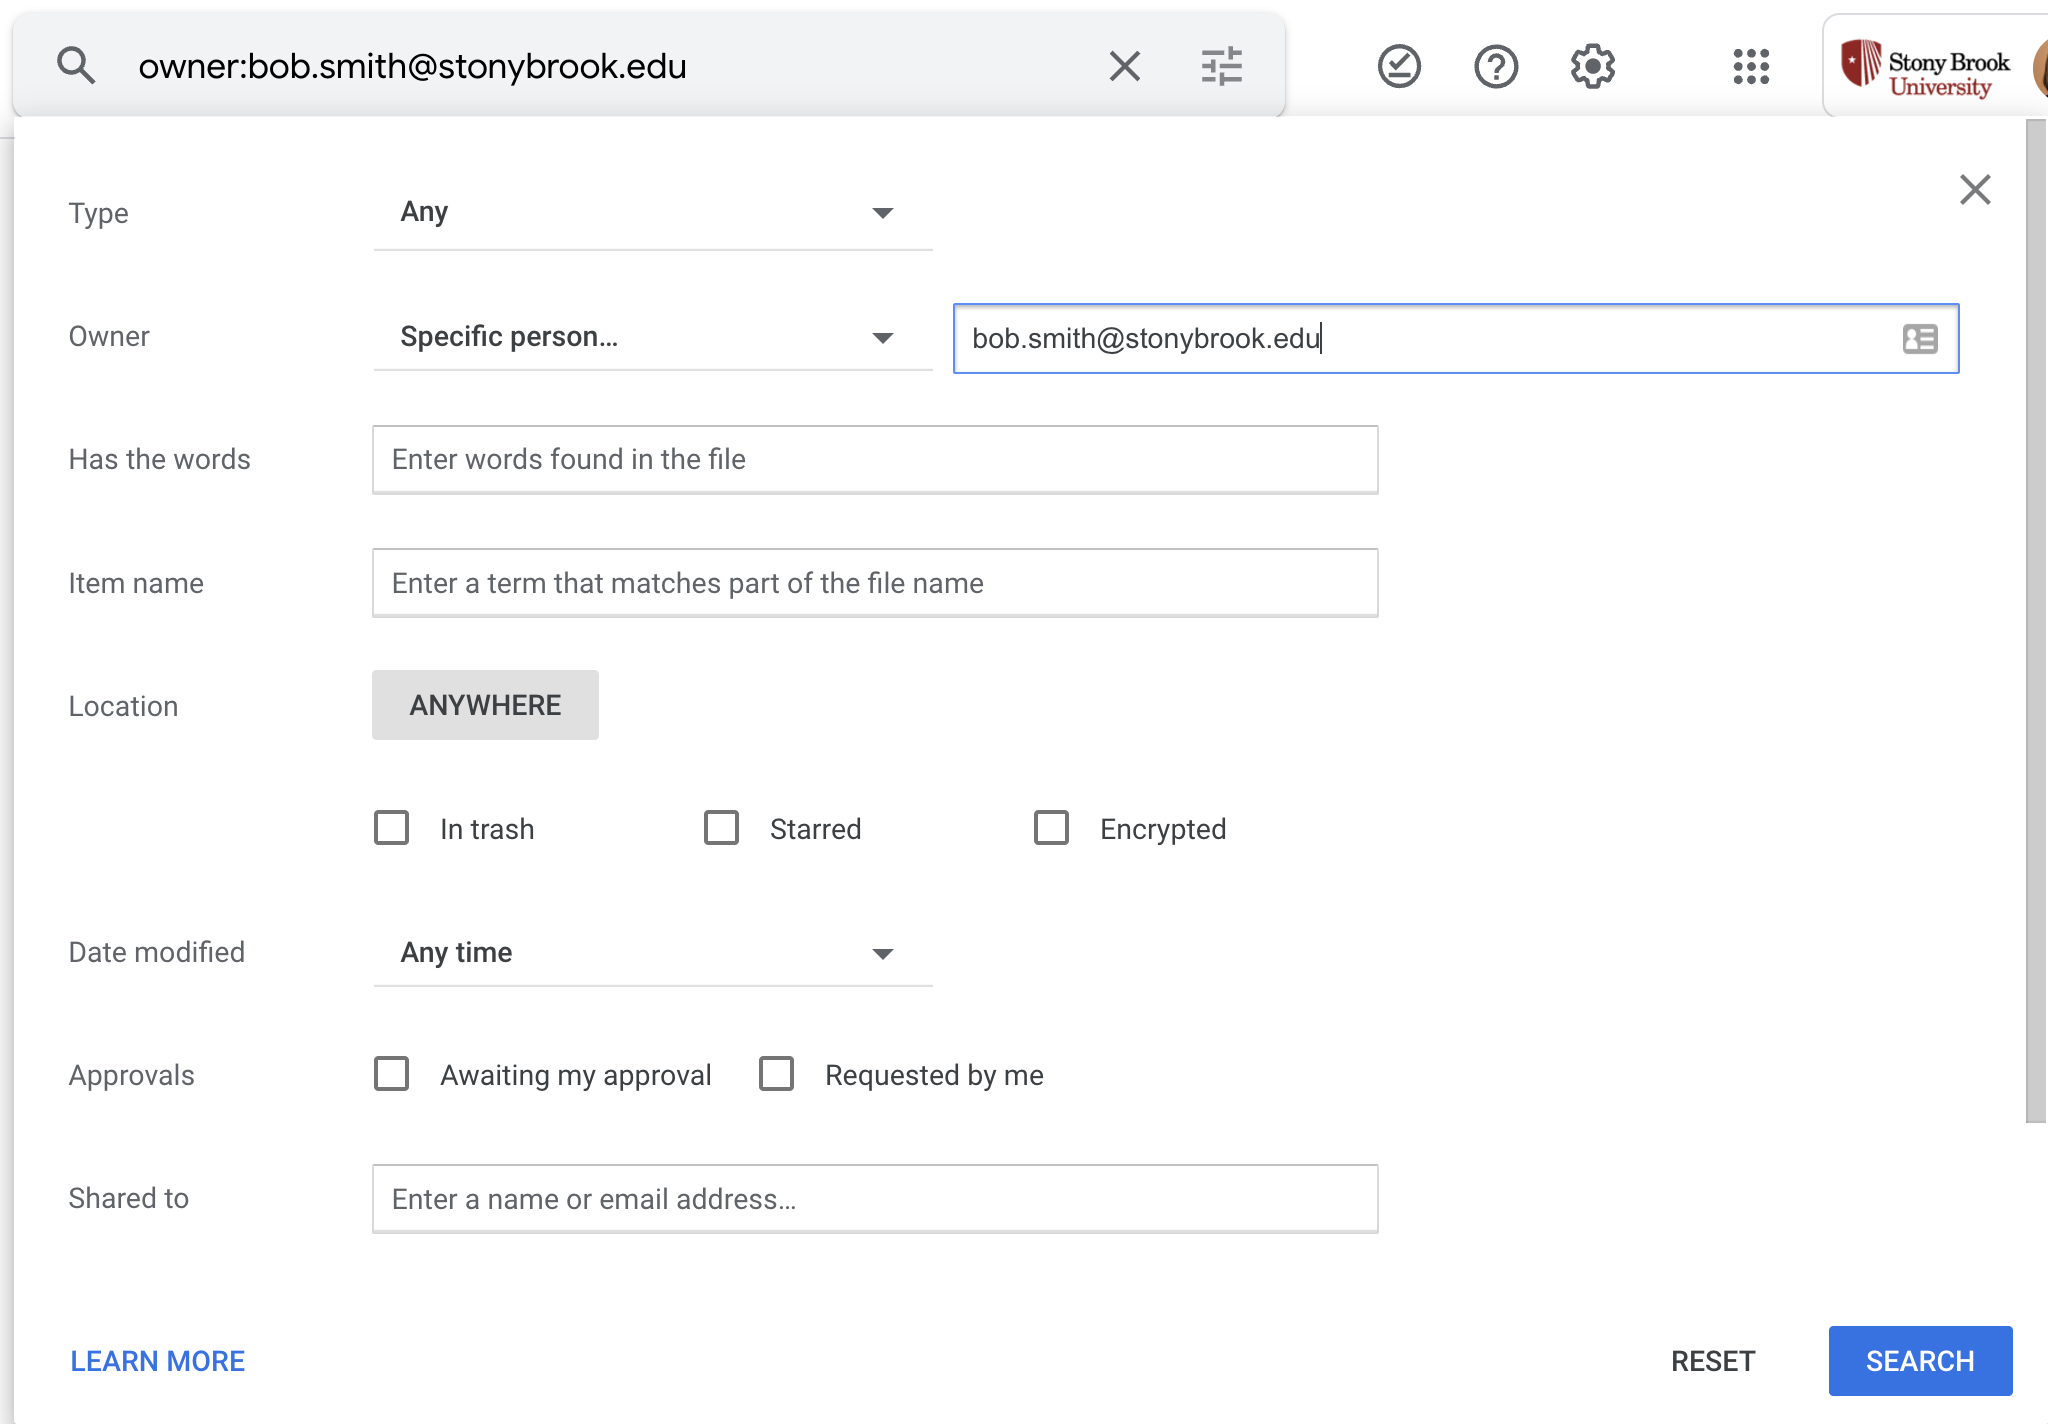Enable the Encrypted checkbox
2048x1424 pixels.
[x=1050, y=826]
